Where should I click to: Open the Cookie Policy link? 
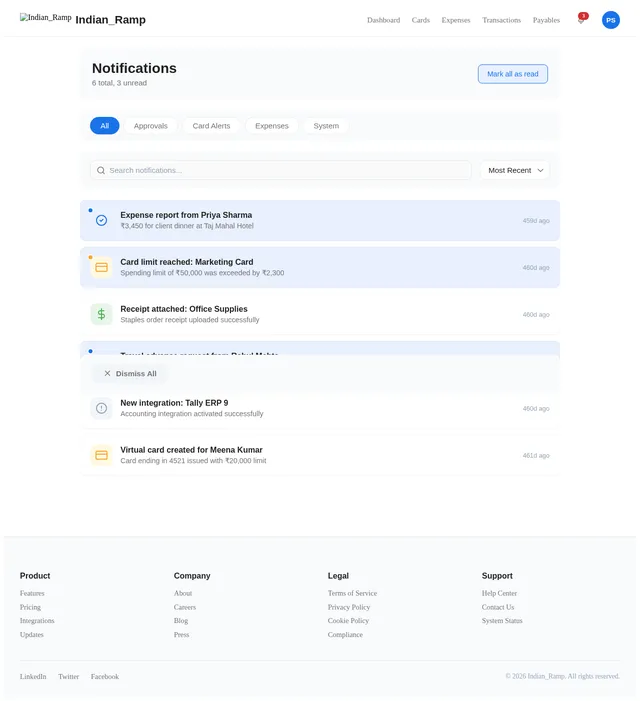coord(348,621)
